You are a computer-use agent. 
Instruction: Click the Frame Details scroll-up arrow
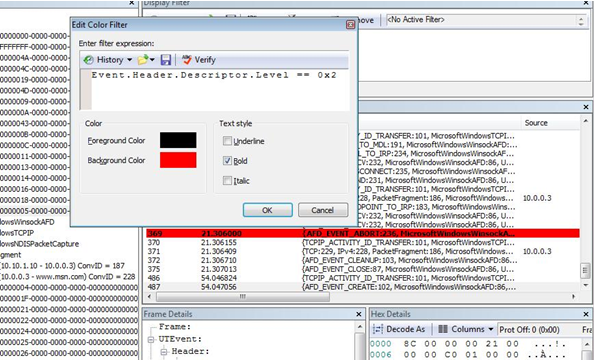pos(360,326)
